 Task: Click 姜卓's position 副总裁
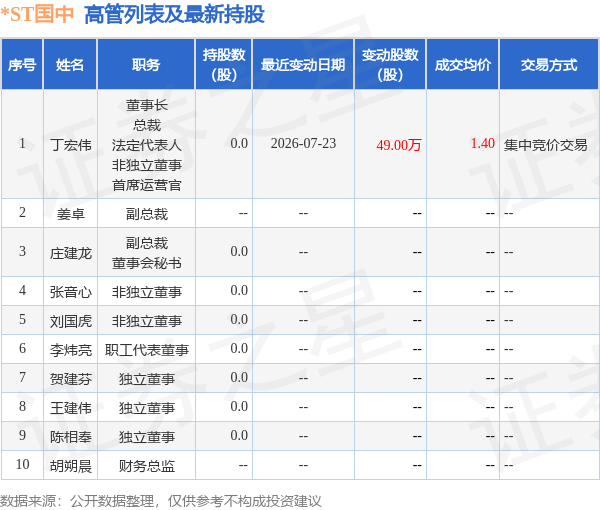pos(147,214)
